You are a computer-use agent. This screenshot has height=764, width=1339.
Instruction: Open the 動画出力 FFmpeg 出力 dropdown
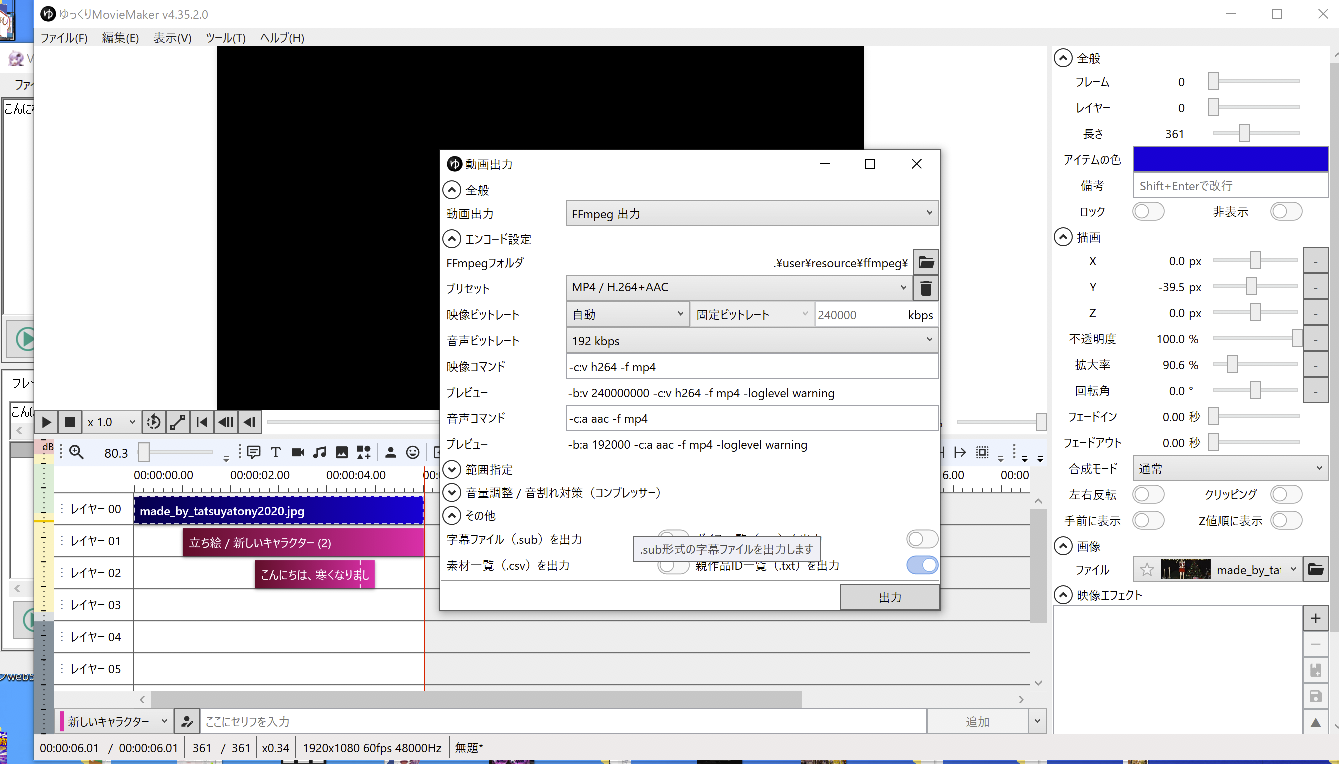[751, 214]
